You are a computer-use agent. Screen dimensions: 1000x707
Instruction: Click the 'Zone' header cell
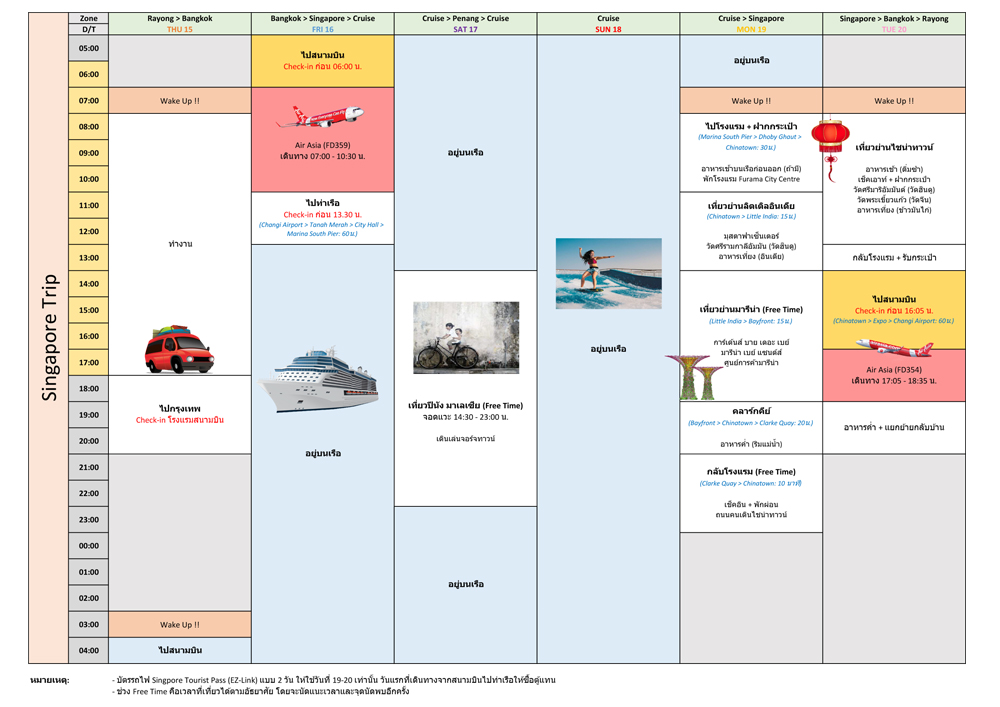click(89, 18)
